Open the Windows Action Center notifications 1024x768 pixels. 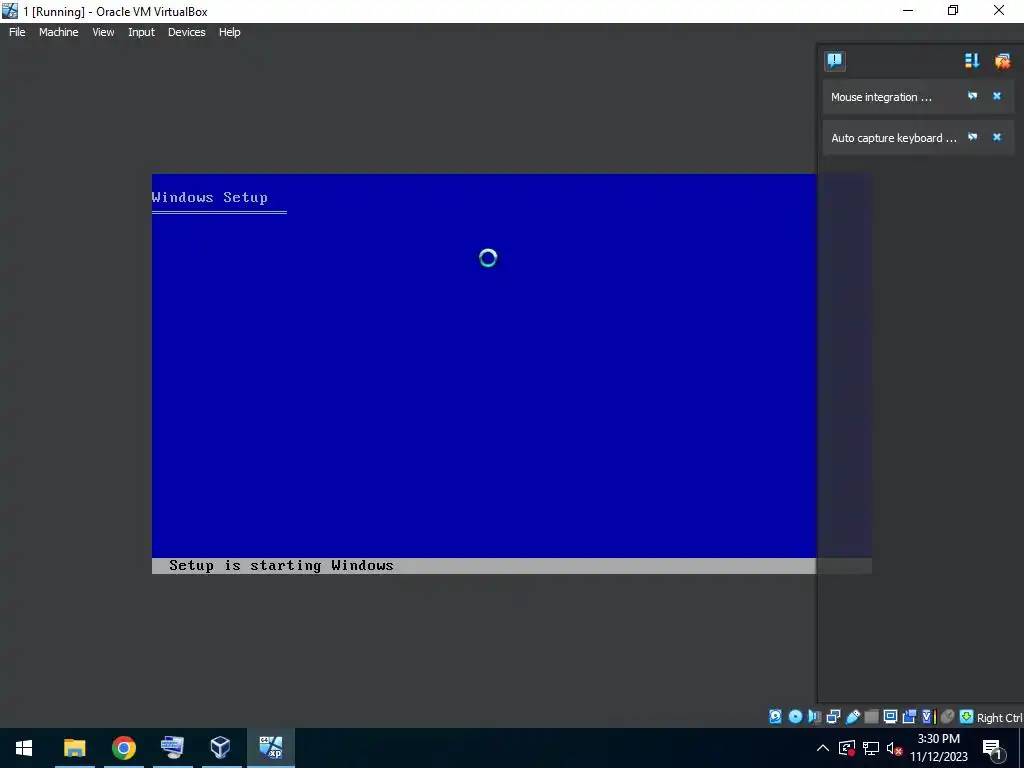[992, 748]
